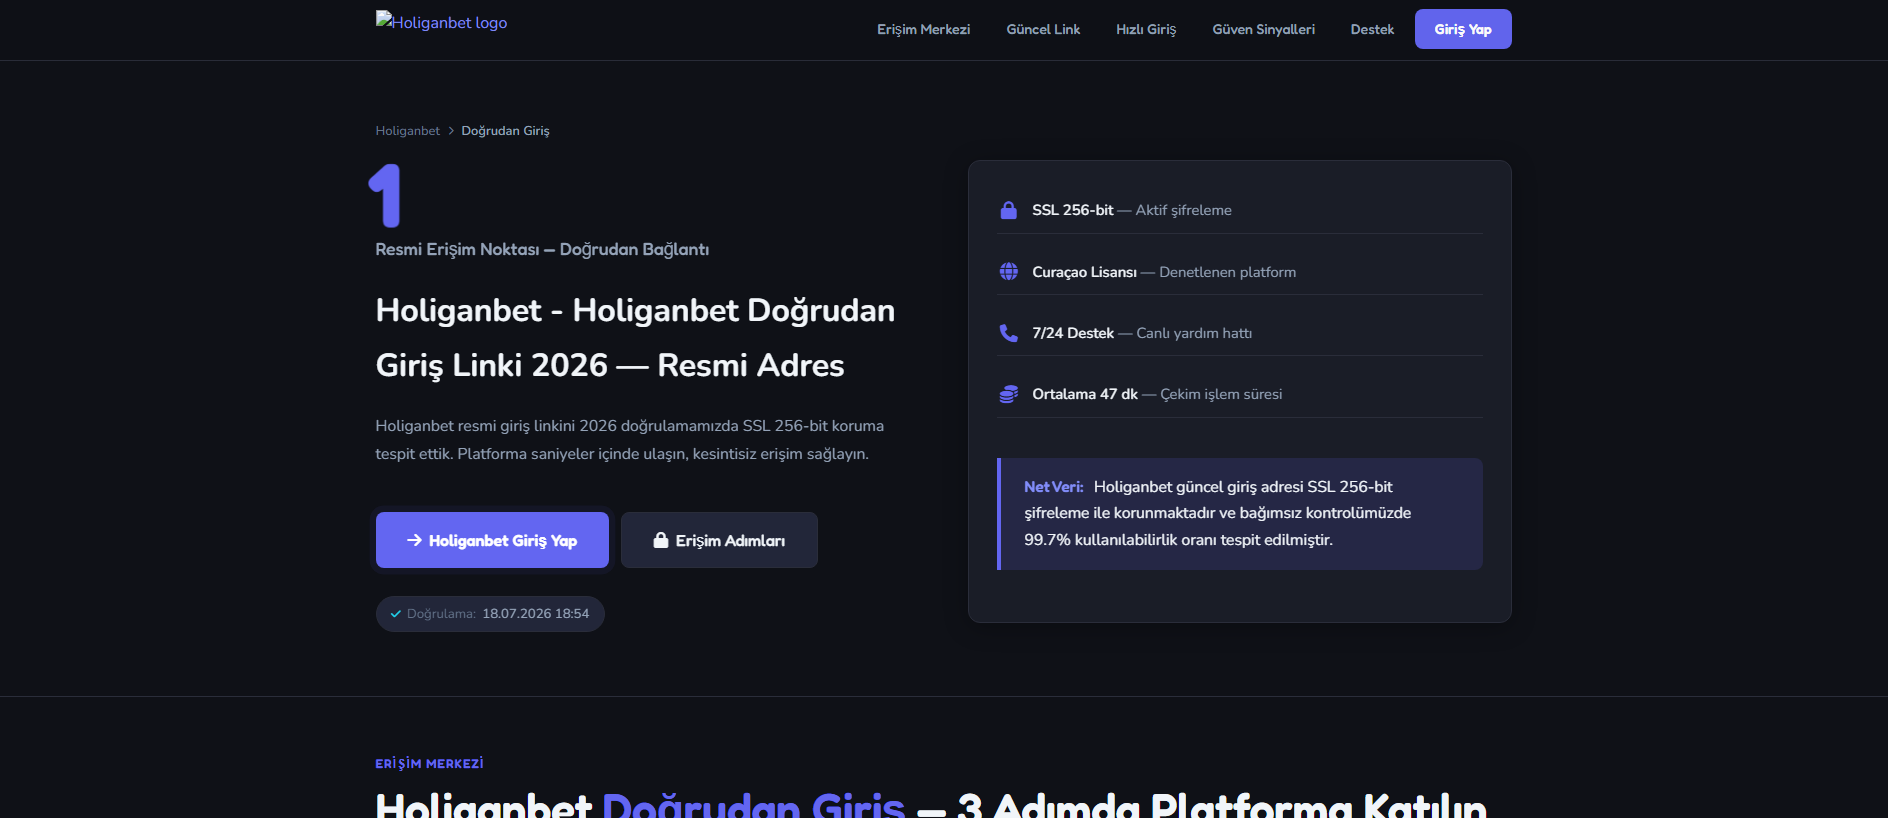Screen dimensions: 1888x818
Task: Click the Giriş Yap header button
Action: 1463,29
